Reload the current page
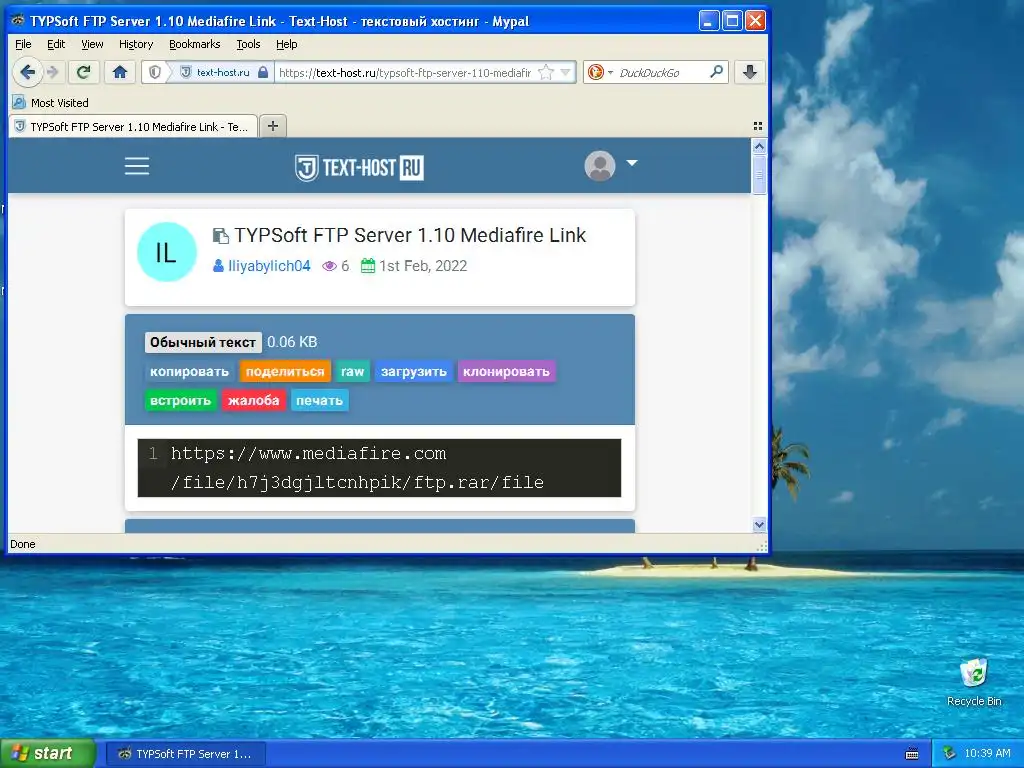The height and width of the screenshot is (768, 1024). tap(84, 72)
